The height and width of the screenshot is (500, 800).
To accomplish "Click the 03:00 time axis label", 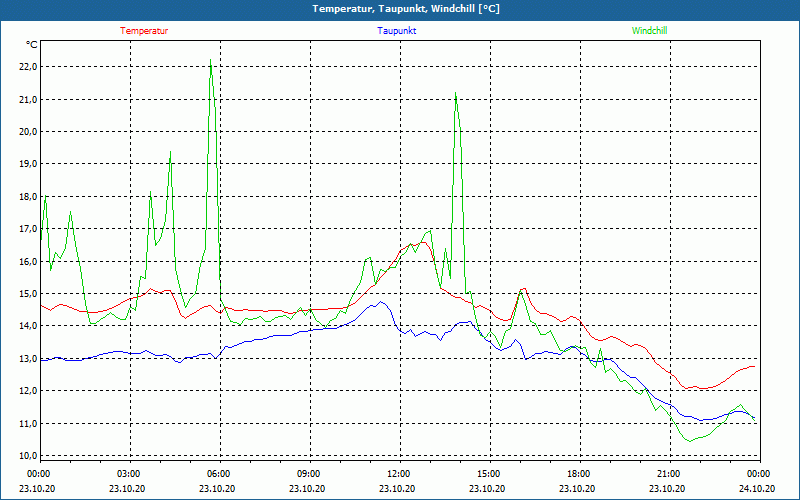I will pos(127,474).
